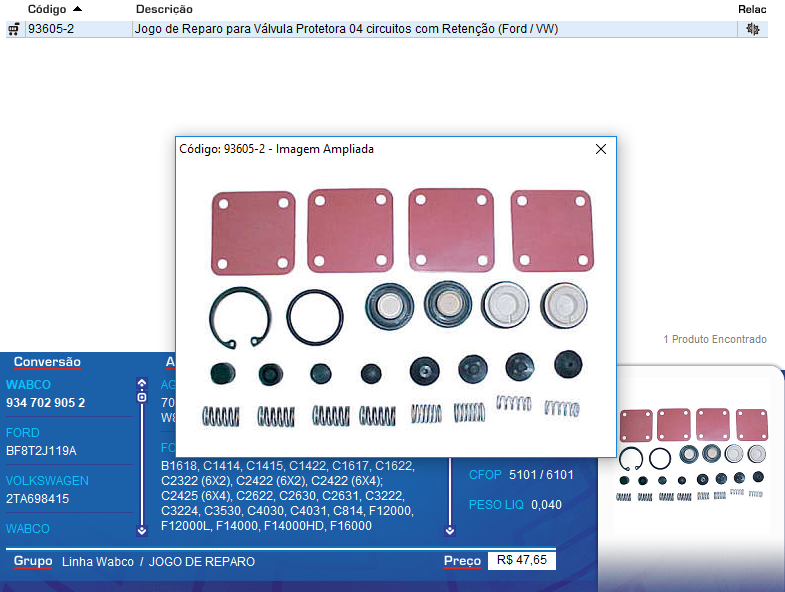785x592 pixels.
Task: Click the price field showing R$ 47,65
Action: coord(521,561)
